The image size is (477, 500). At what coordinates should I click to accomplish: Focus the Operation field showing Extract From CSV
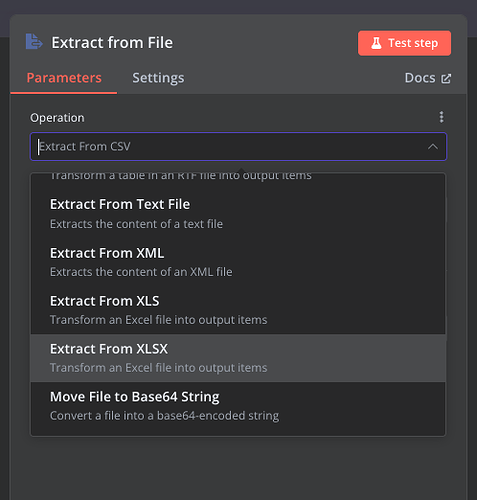pyautogui.click(x=238, y=147)
